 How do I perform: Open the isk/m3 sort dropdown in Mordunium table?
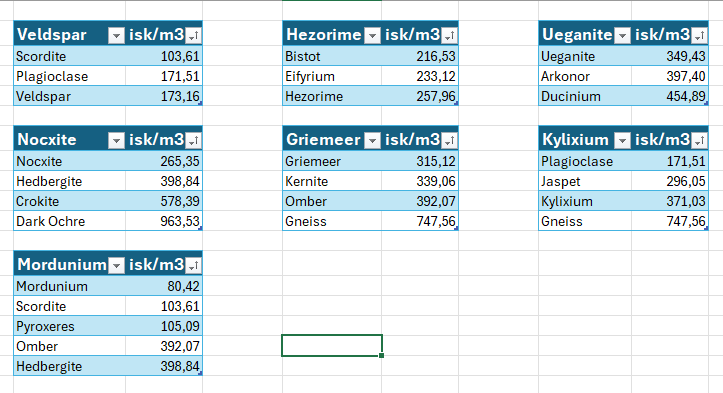point(194,266)
